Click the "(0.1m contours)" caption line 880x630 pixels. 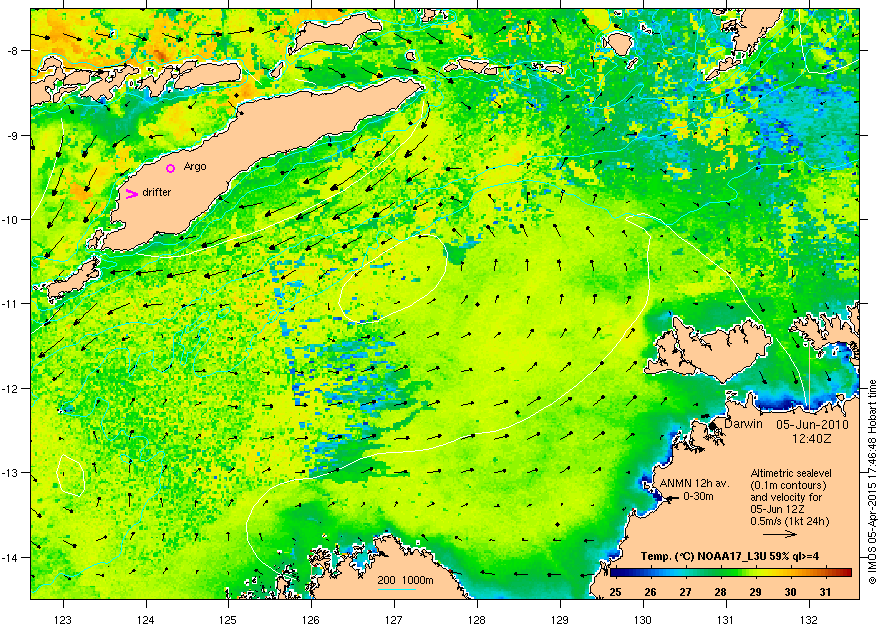[x=788, y=485]
